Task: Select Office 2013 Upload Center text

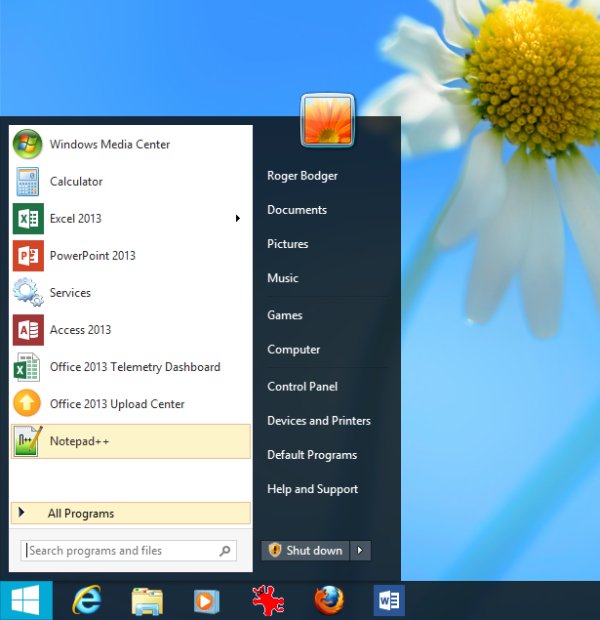Action: coord(117,404)
